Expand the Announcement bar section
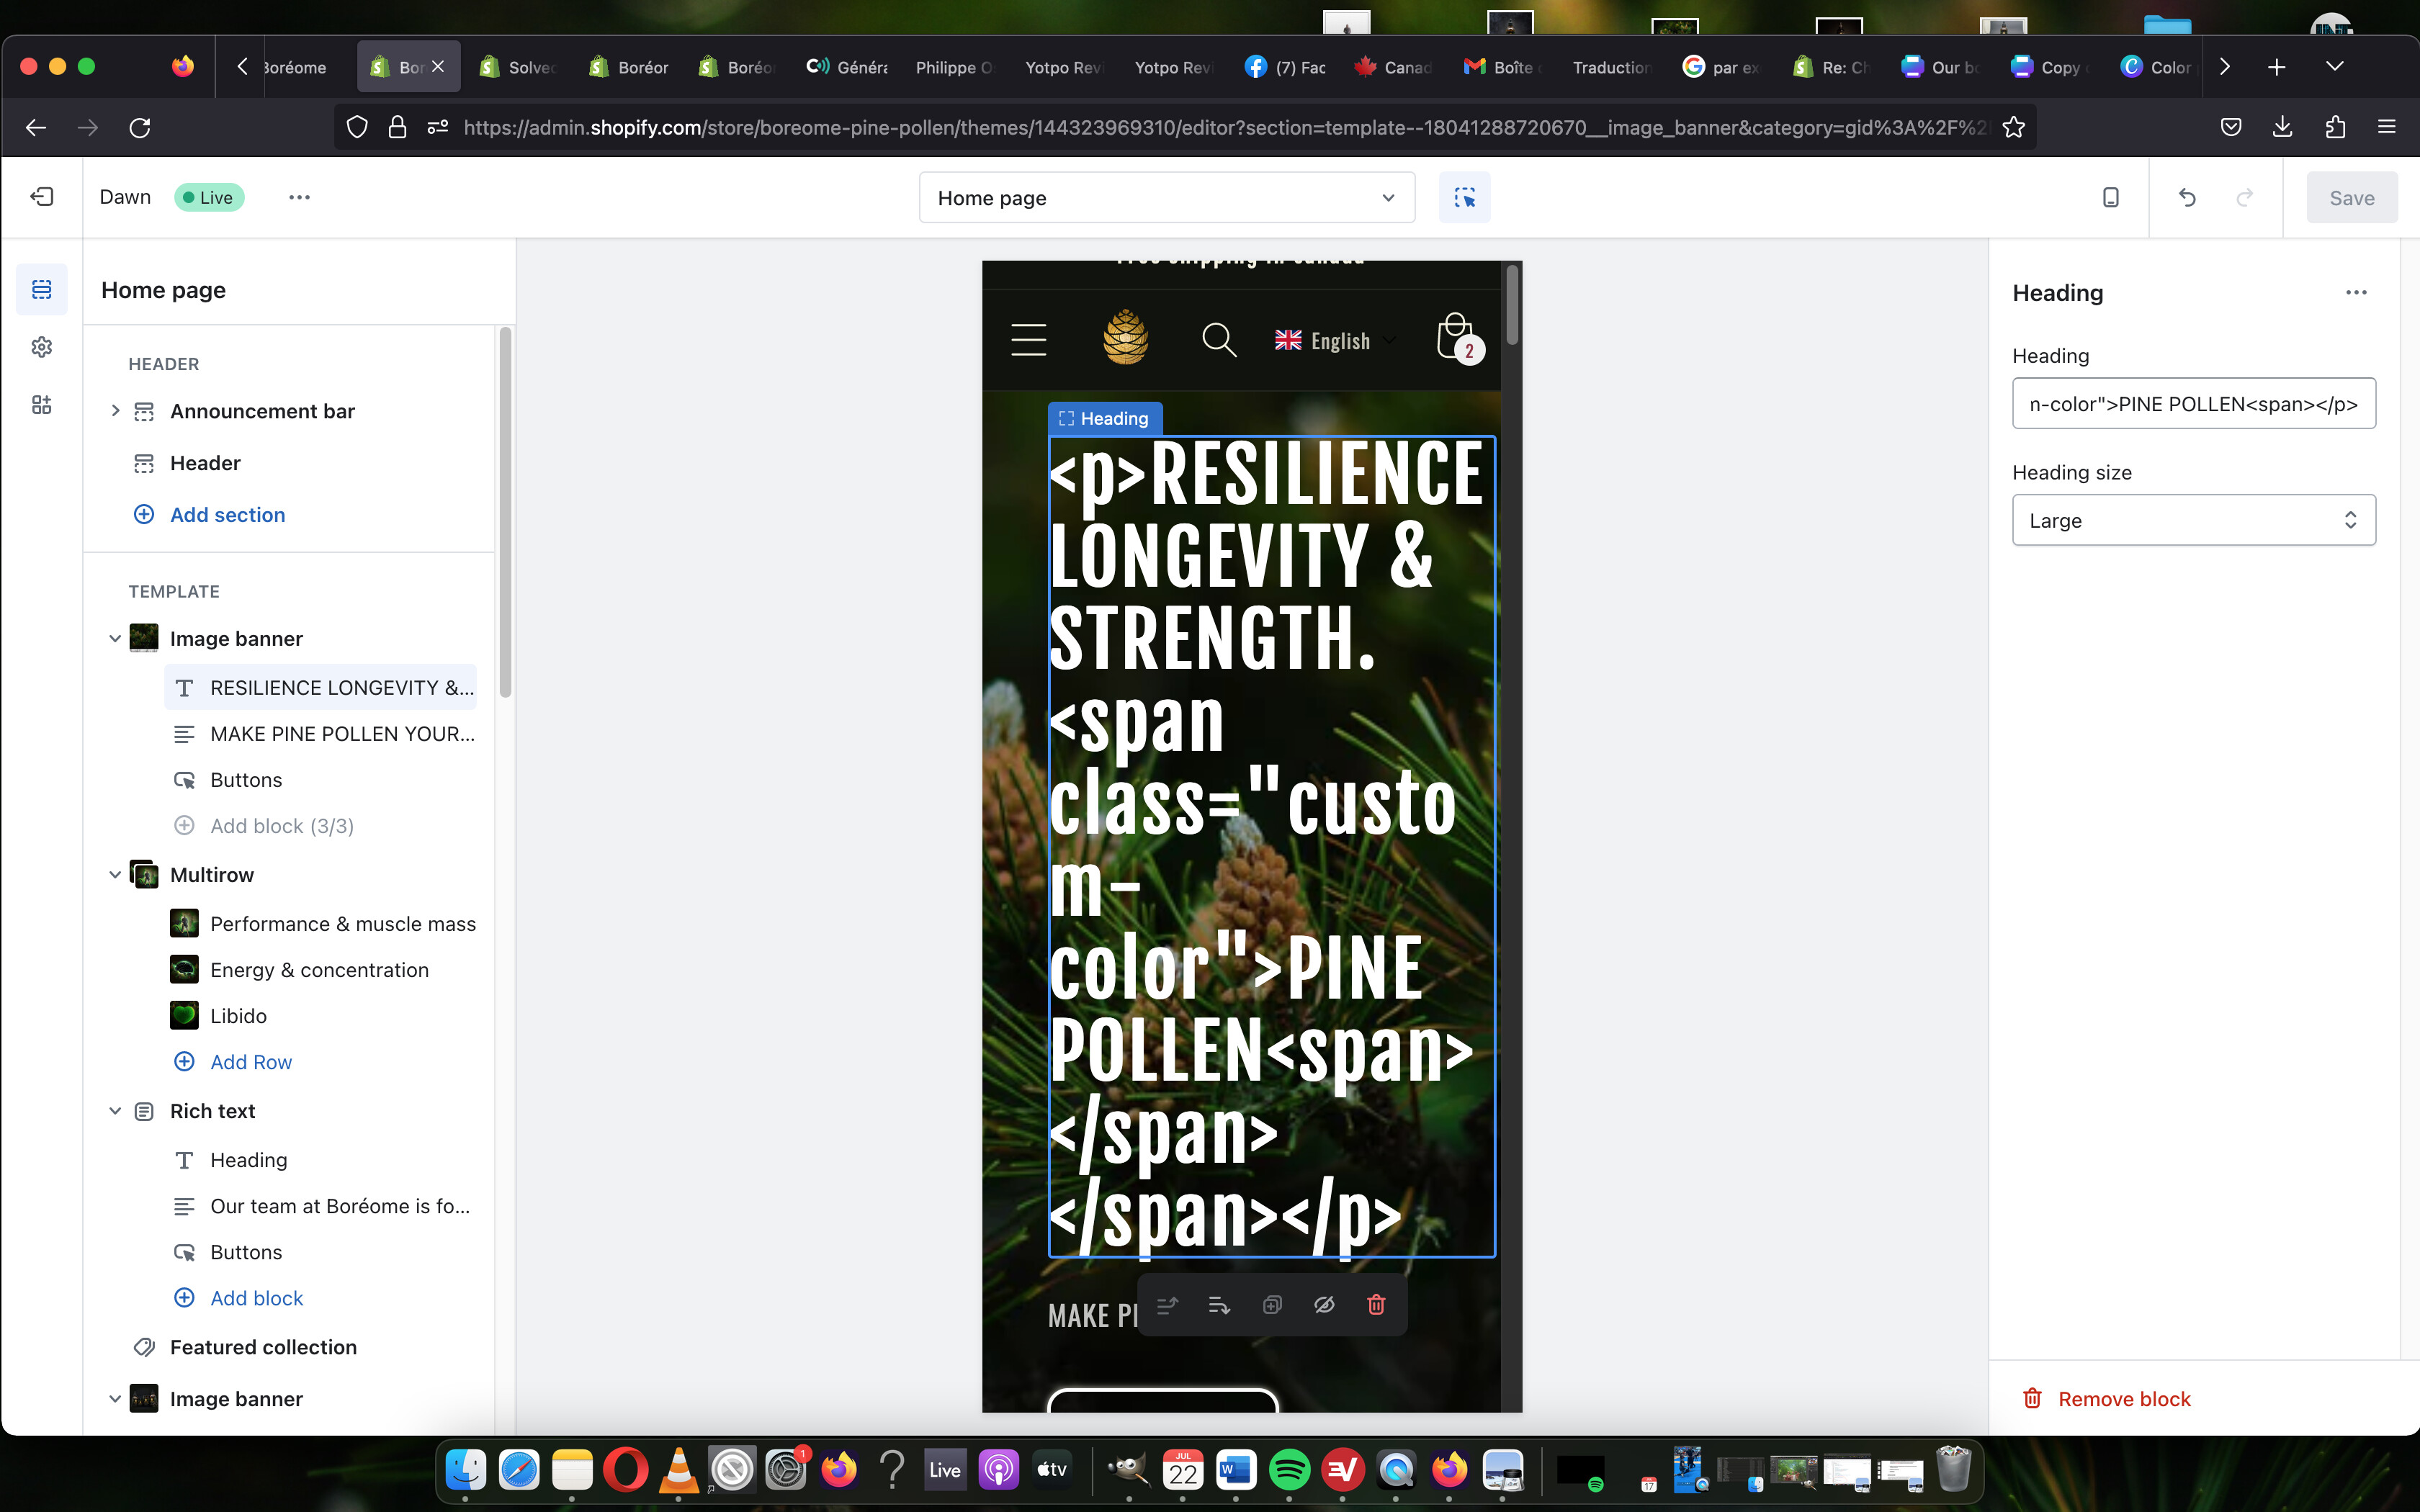The width and height of the screenshot is (2420, 1512). tap(115, 411)
